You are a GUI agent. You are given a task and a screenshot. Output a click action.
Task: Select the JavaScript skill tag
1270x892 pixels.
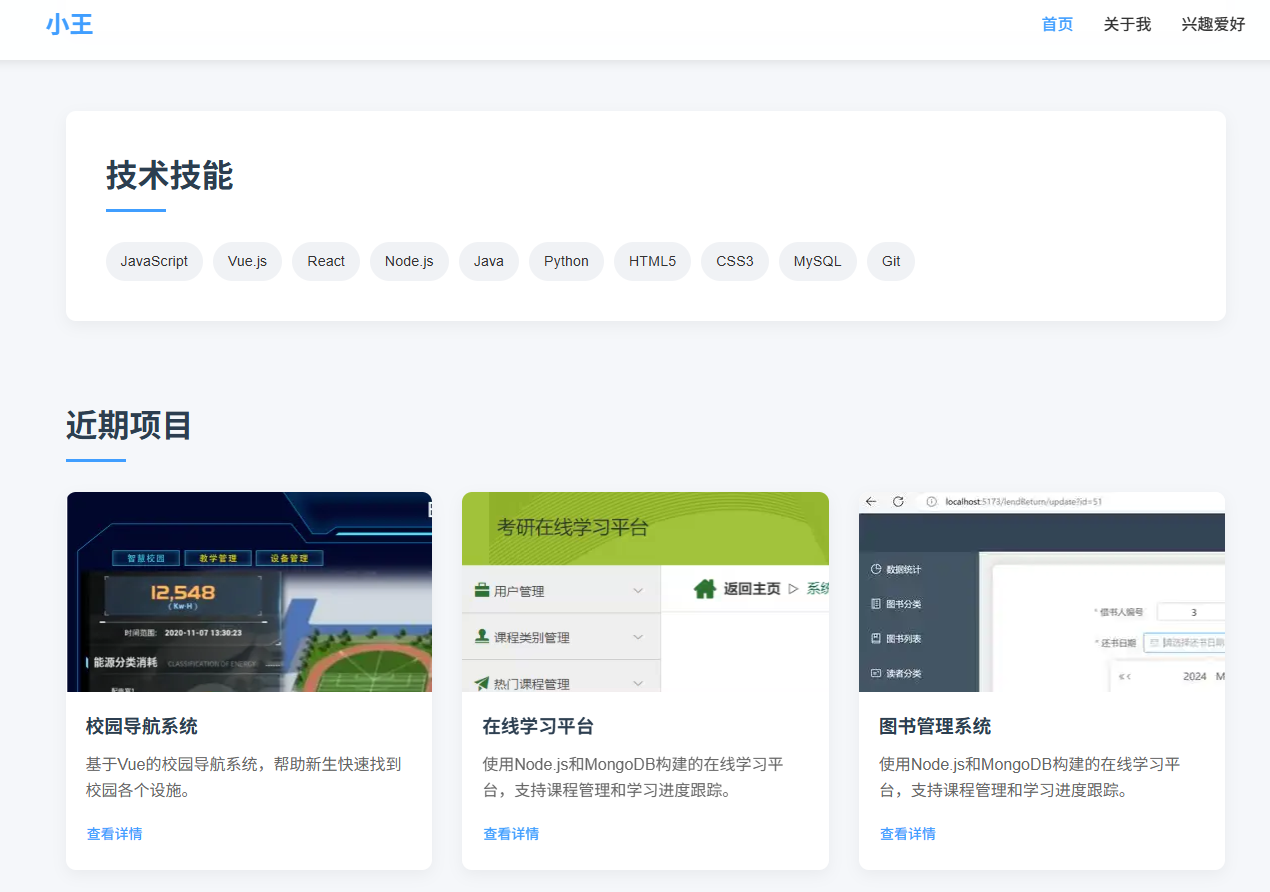click(154, 261)
